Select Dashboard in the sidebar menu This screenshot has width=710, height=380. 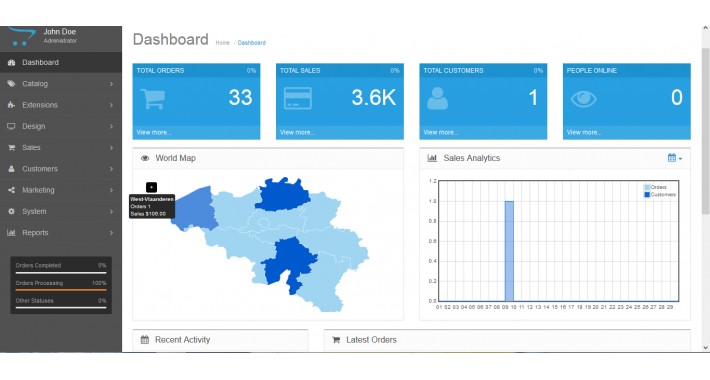(61, 63)
